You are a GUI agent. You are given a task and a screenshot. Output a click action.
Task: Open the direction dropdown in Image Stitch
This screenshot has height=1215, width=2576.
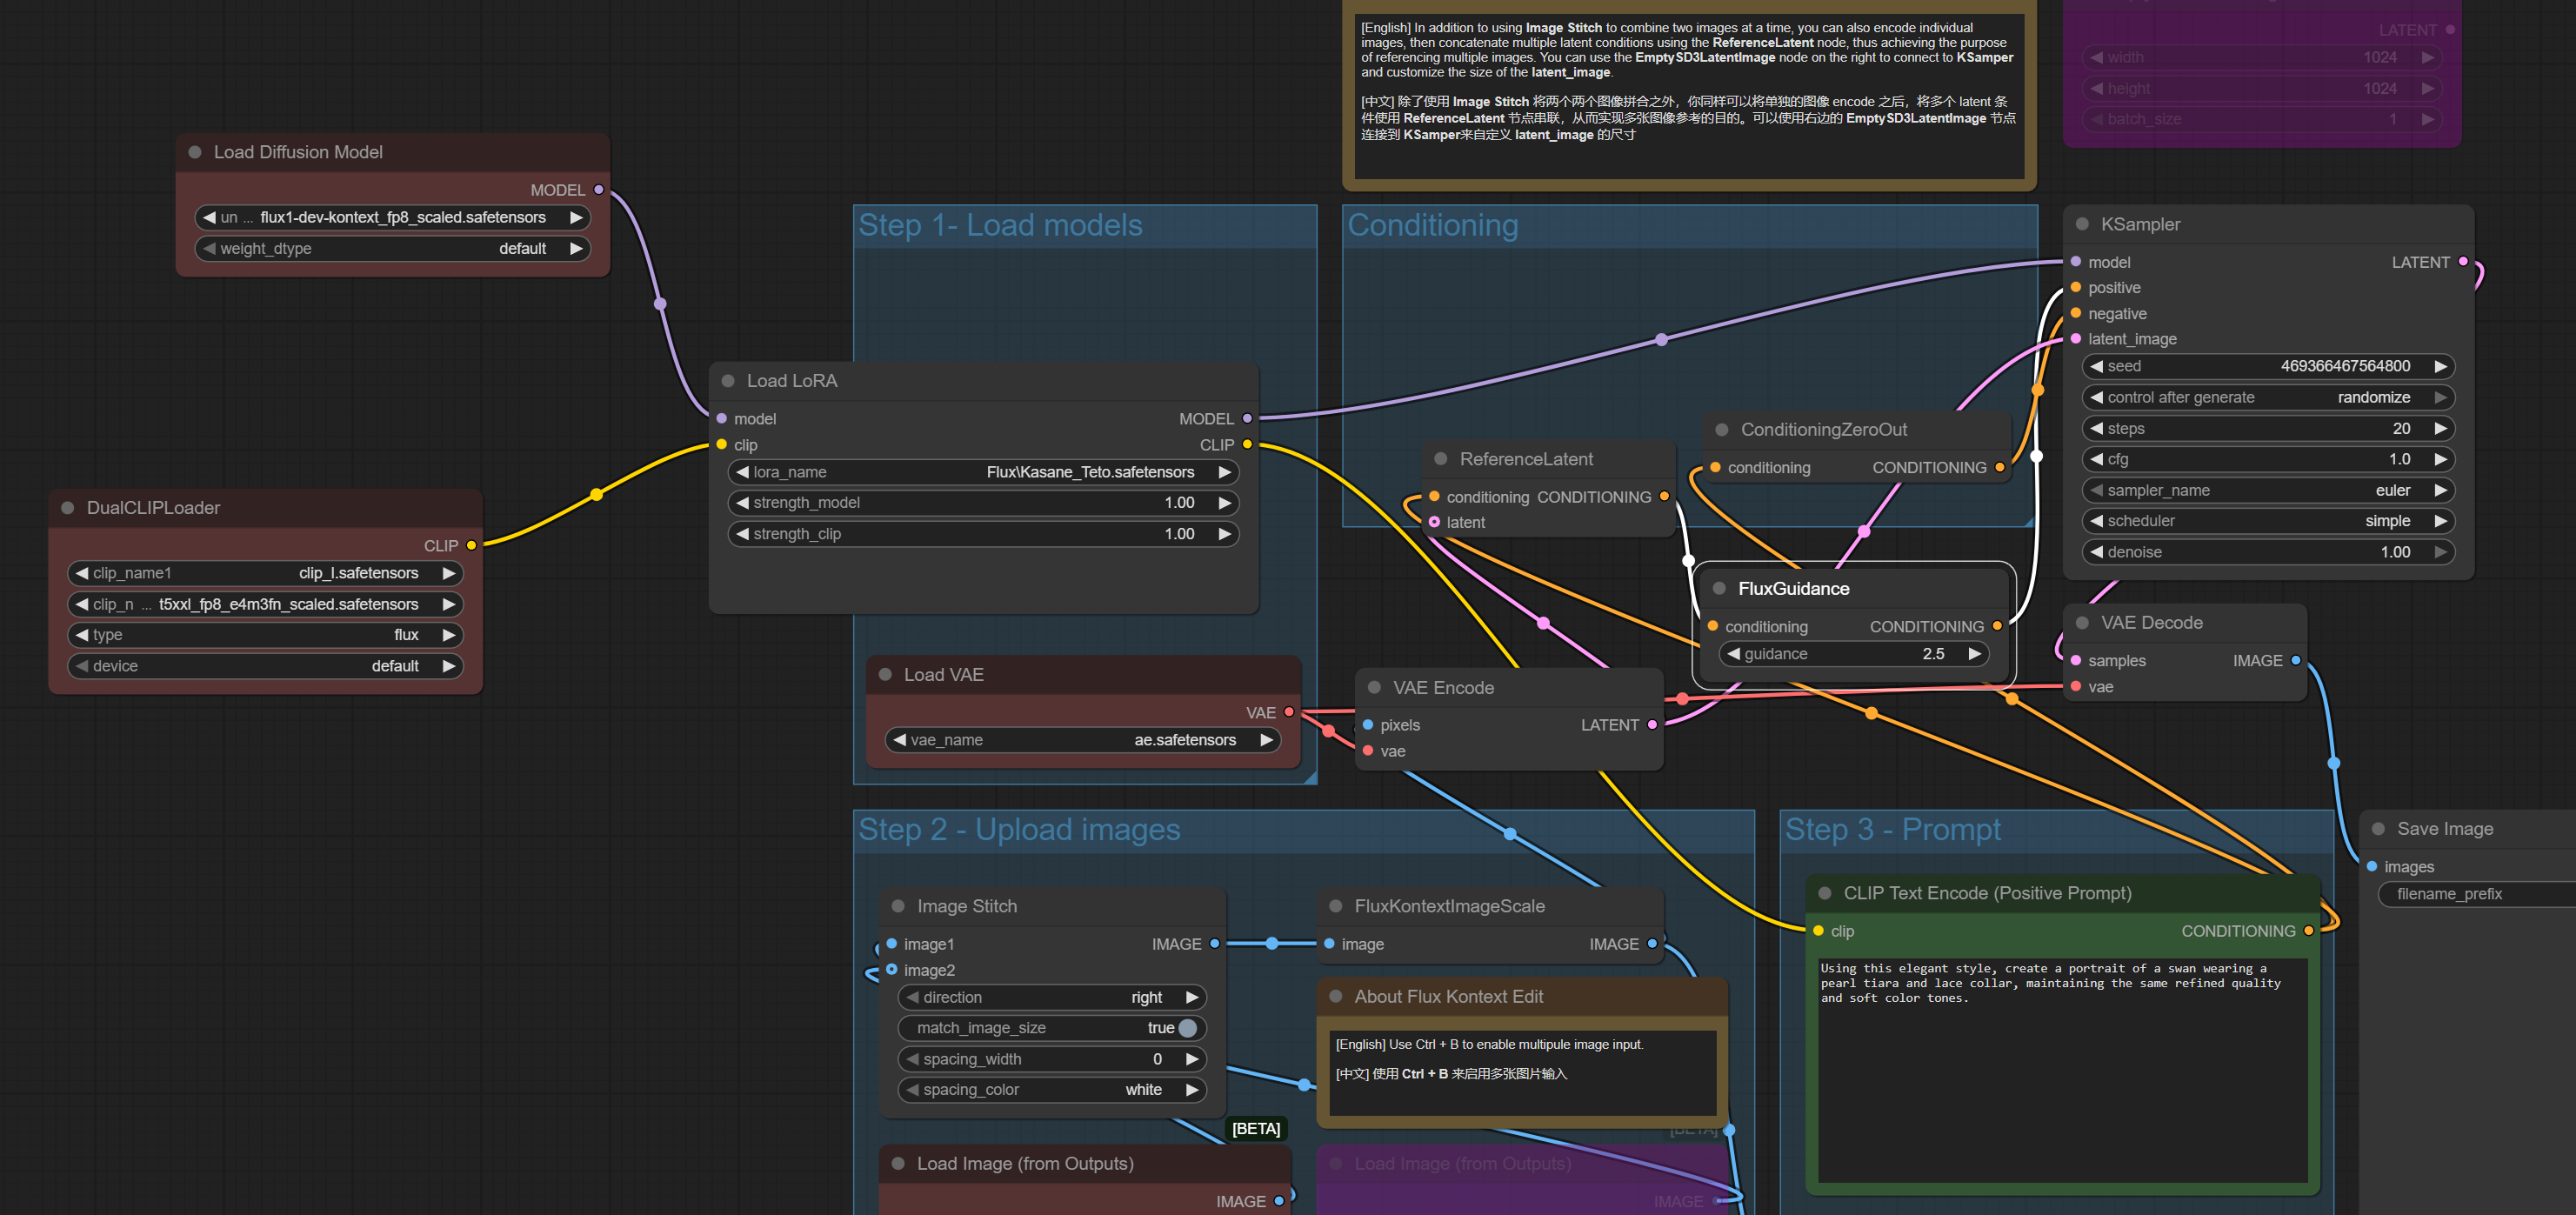click(x=1052, y=998)
